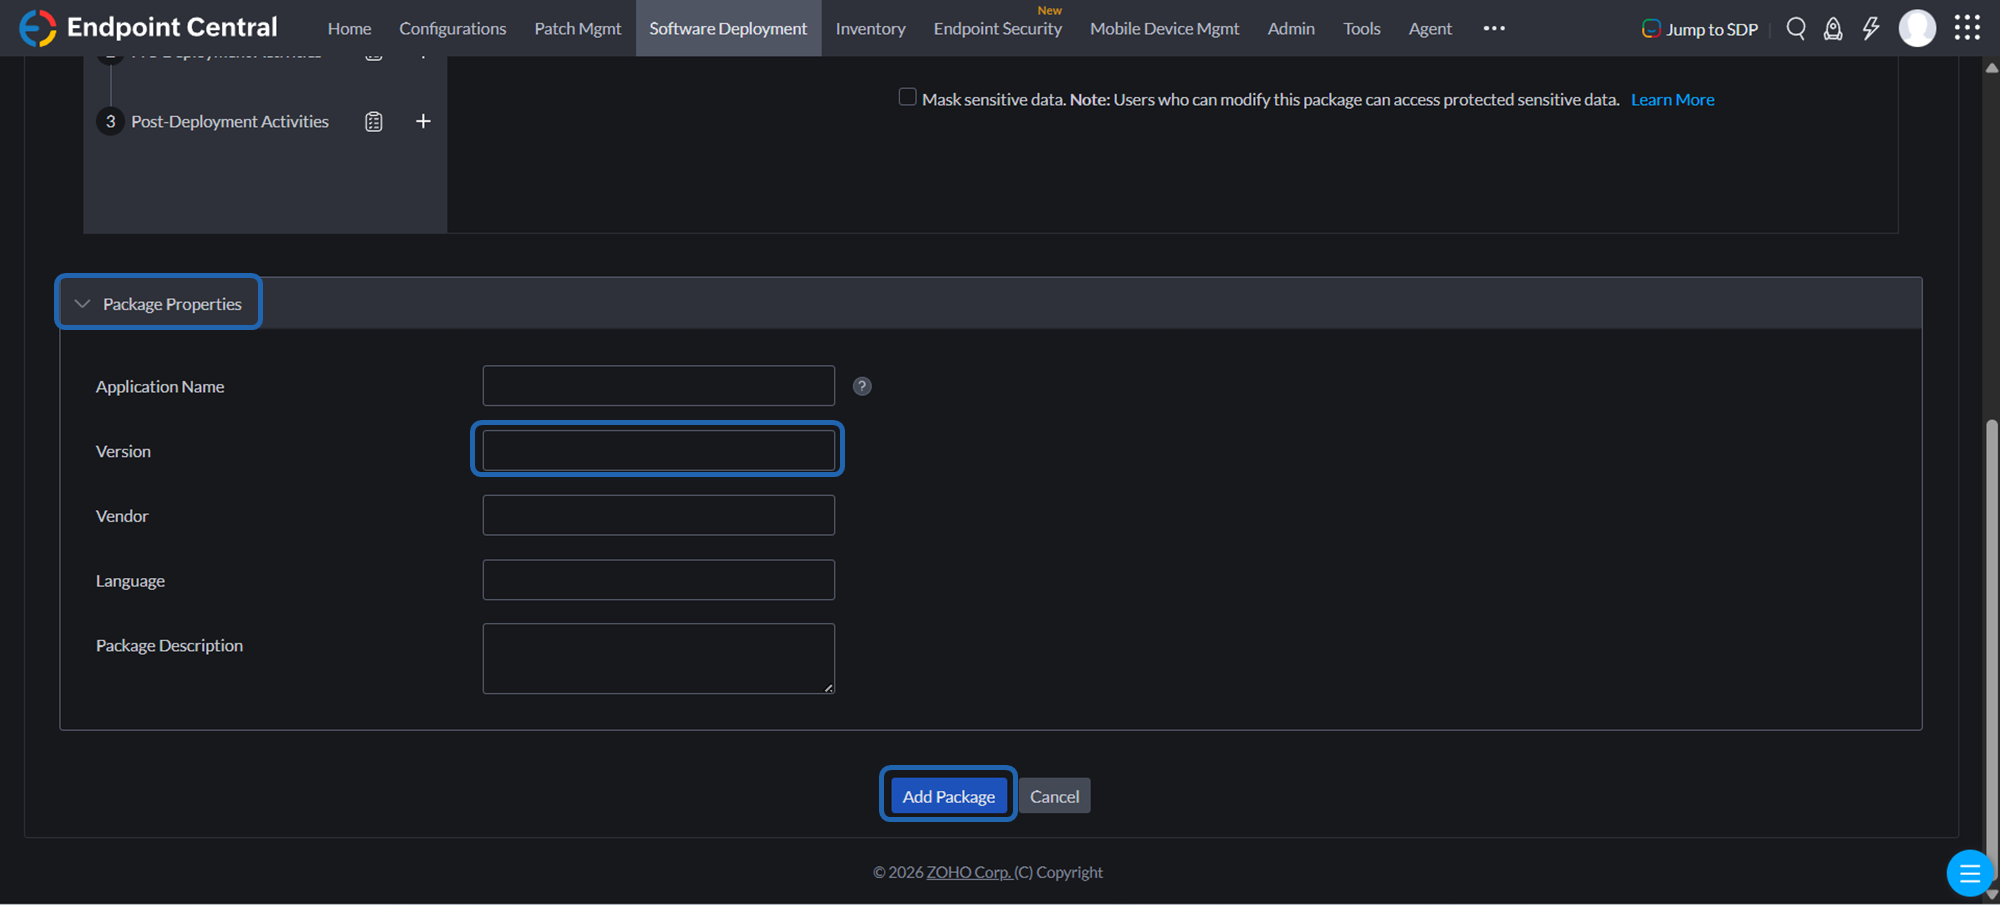Focus the Version input field
This screenshot has height=905, width=2000.
pyautogui.click(x=659, y=450)
